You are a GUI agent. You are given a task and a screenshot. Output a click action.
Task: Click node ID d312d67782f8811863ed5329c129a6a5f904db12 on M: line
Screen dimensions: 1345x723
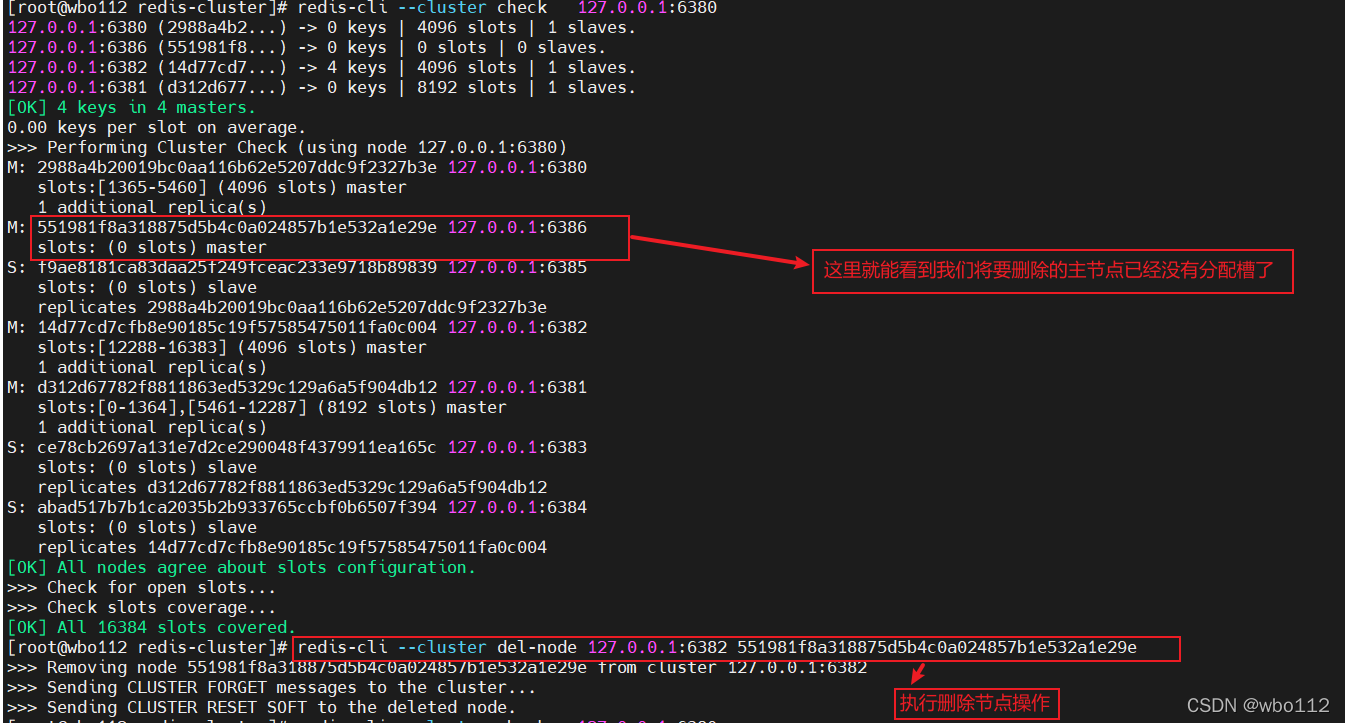tap(237, 387)
